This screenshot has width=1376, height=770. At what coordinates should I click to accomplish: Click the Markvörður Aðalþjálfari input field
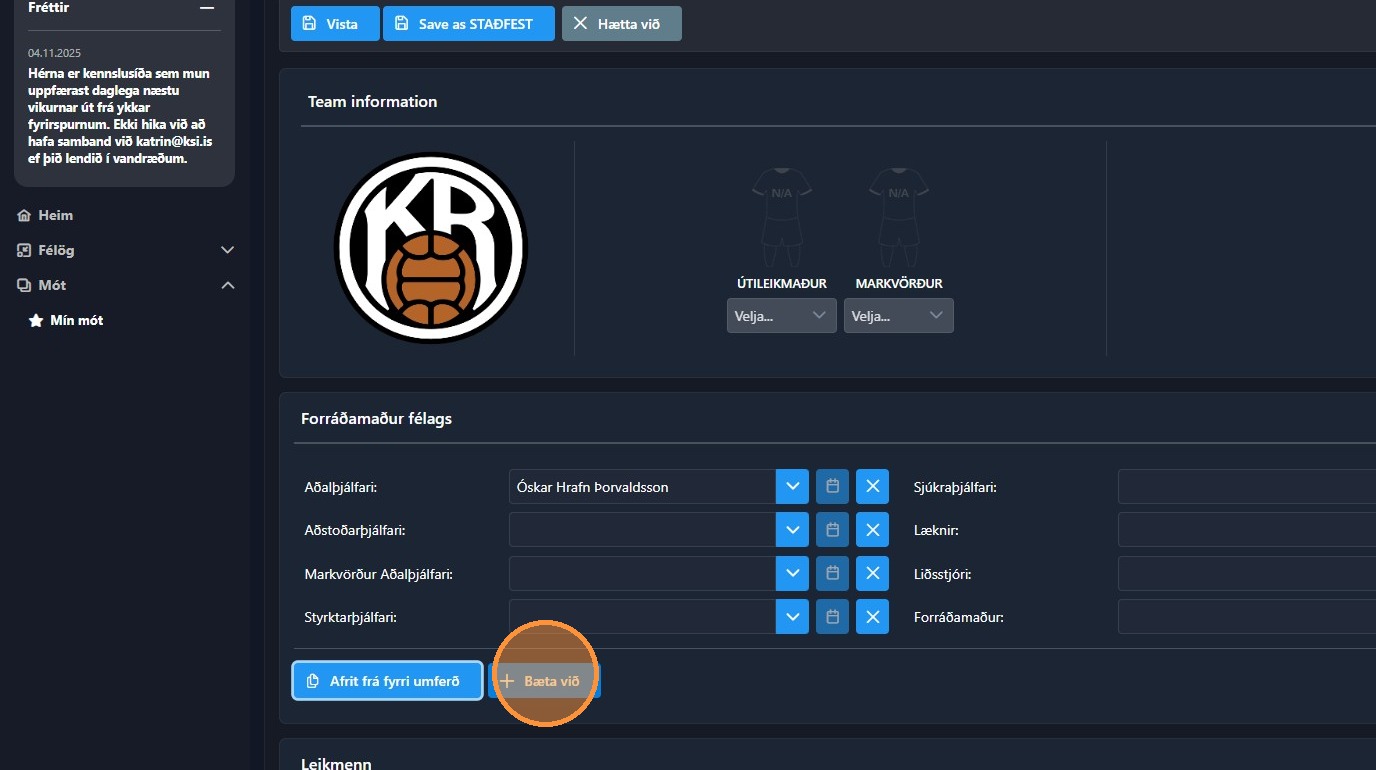pyautogui.click(x=642, y=574)
